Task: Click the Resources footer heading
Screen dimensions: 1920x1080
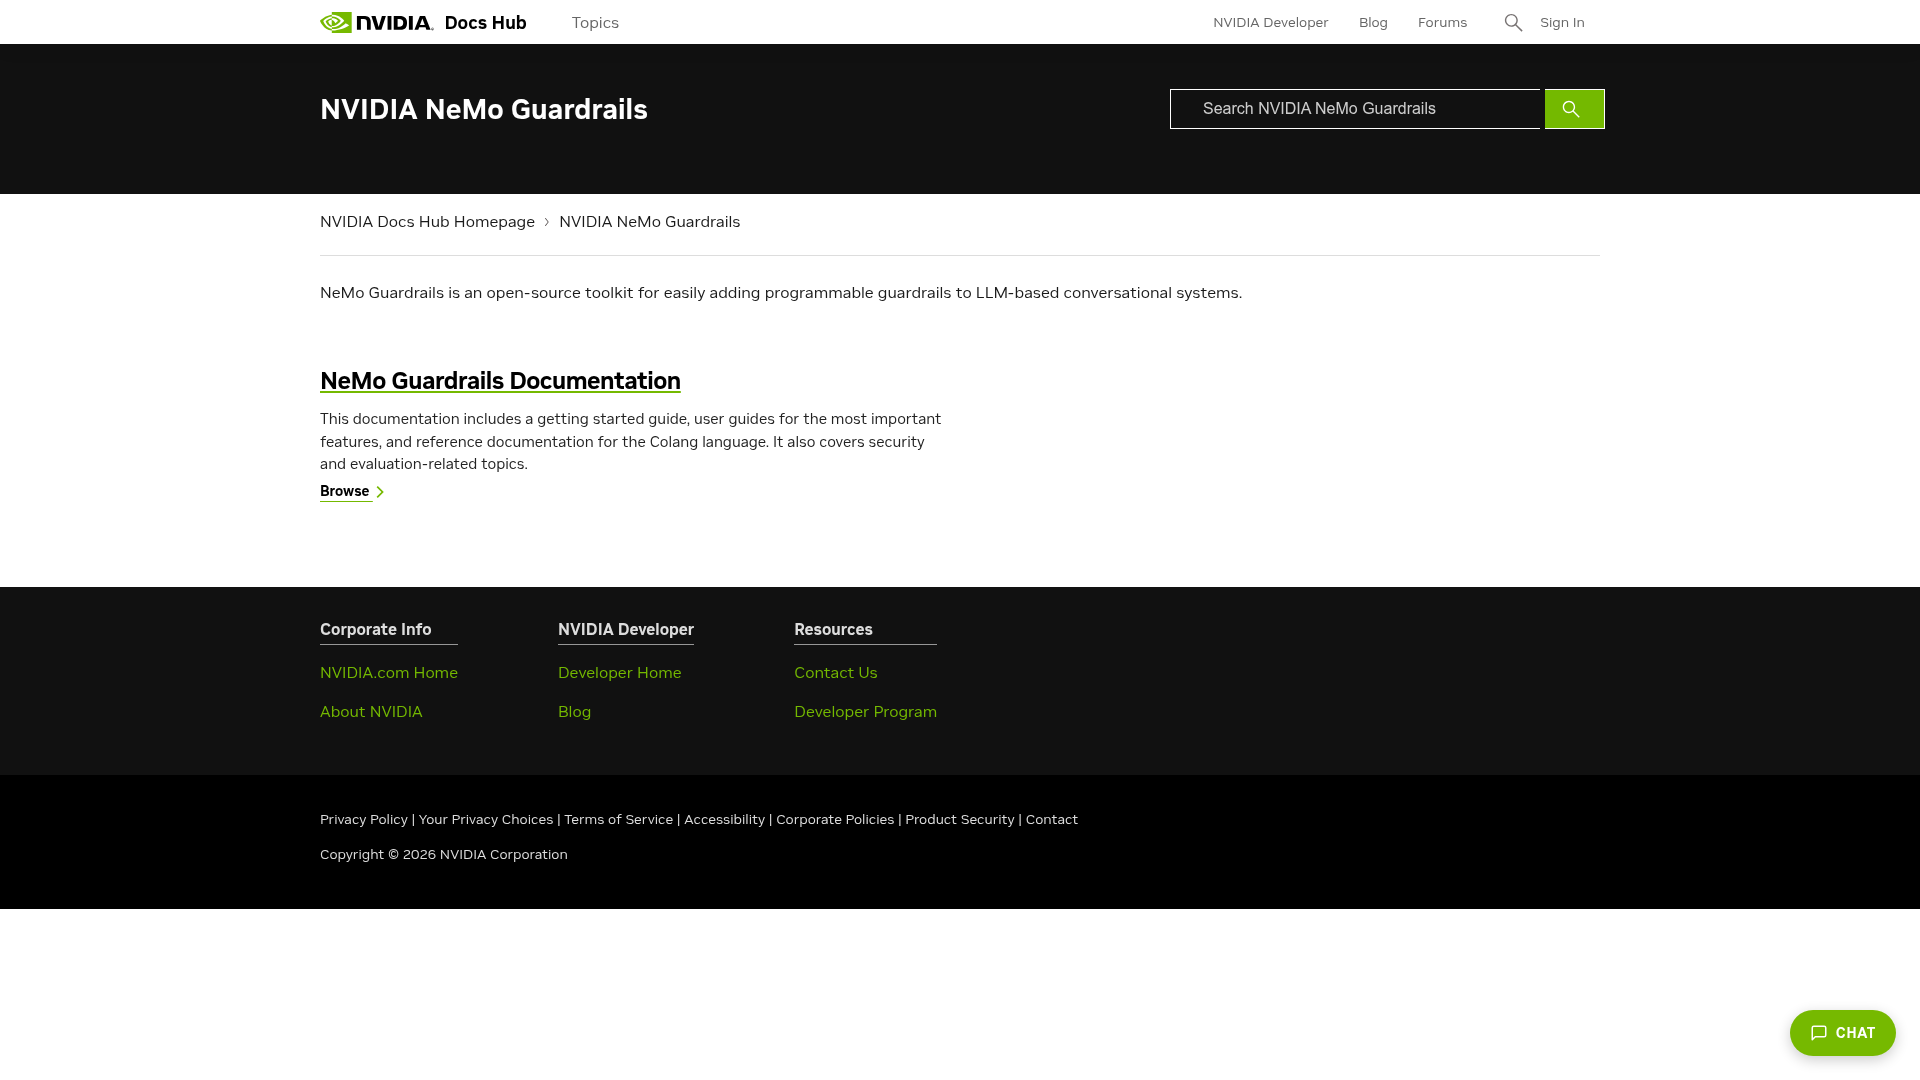Action: (x=833, y=630)
